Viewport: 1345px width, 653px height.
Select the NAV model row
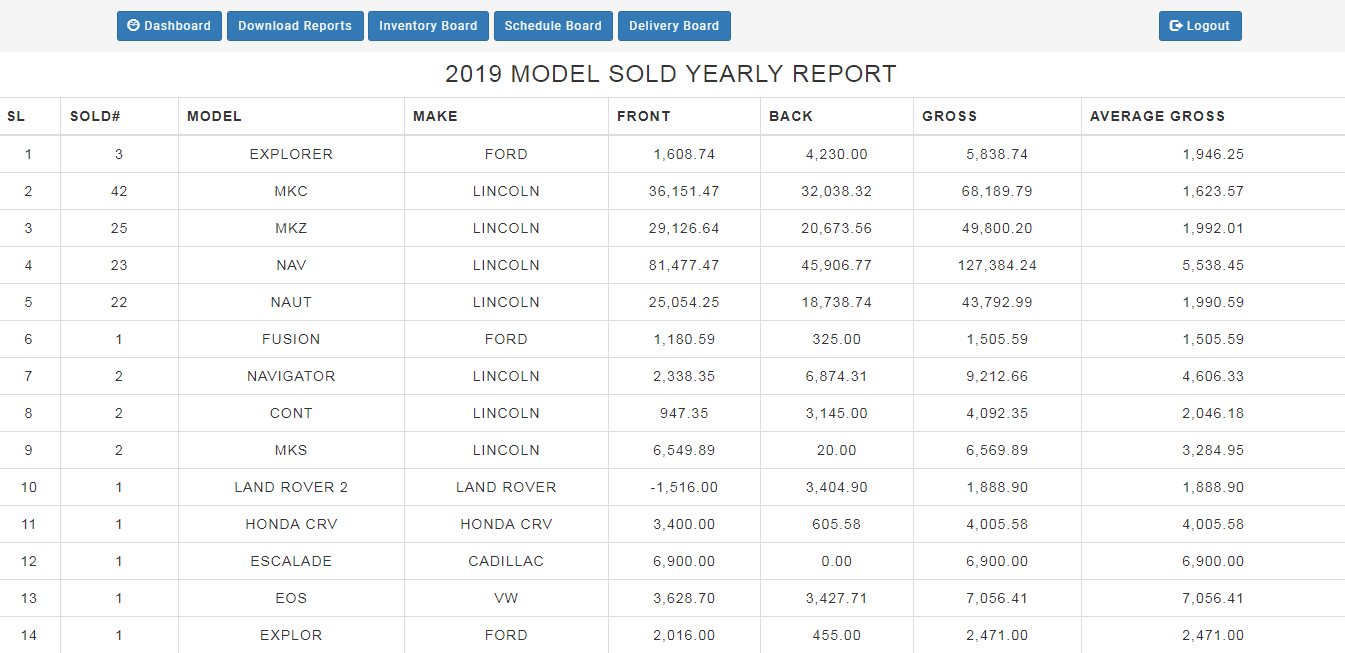point(291,265)
